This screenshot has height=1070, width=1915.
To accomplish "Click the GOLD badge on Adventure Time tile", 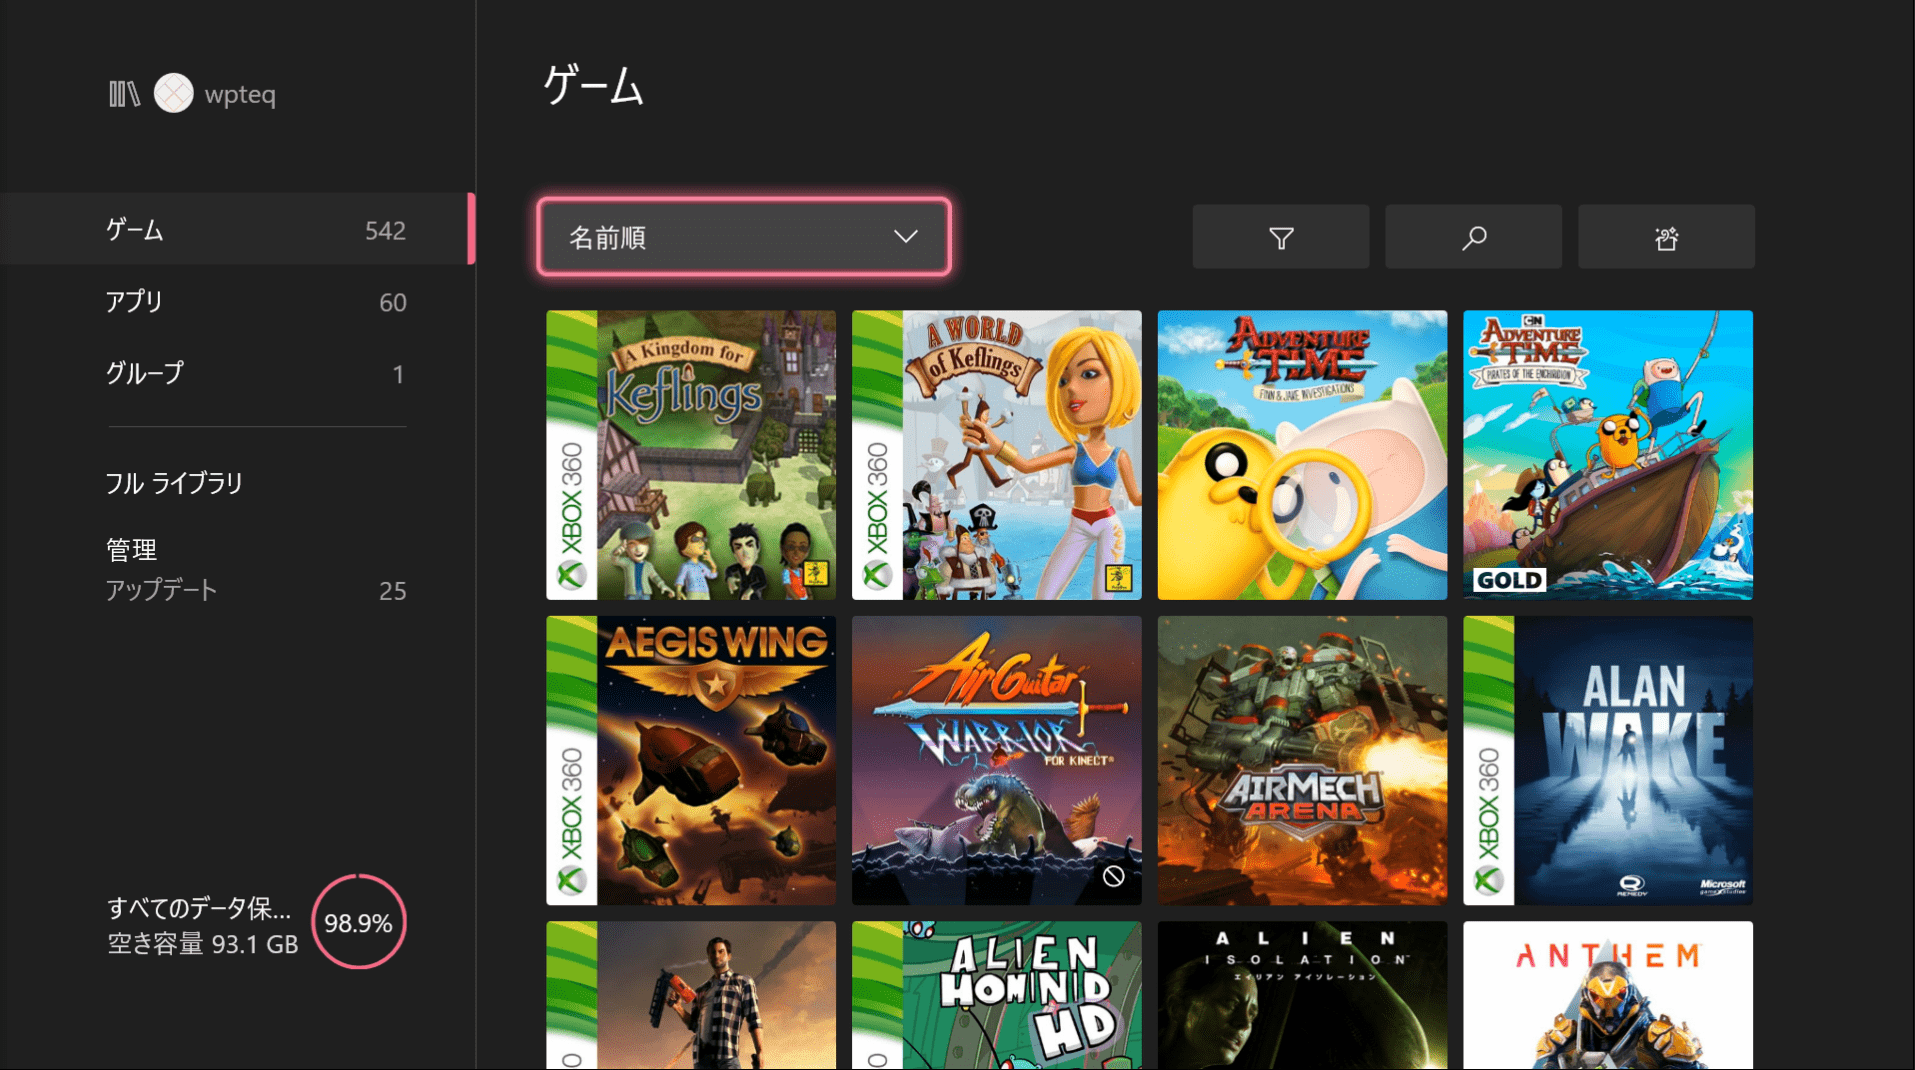I will click(x=1509, y=580).
